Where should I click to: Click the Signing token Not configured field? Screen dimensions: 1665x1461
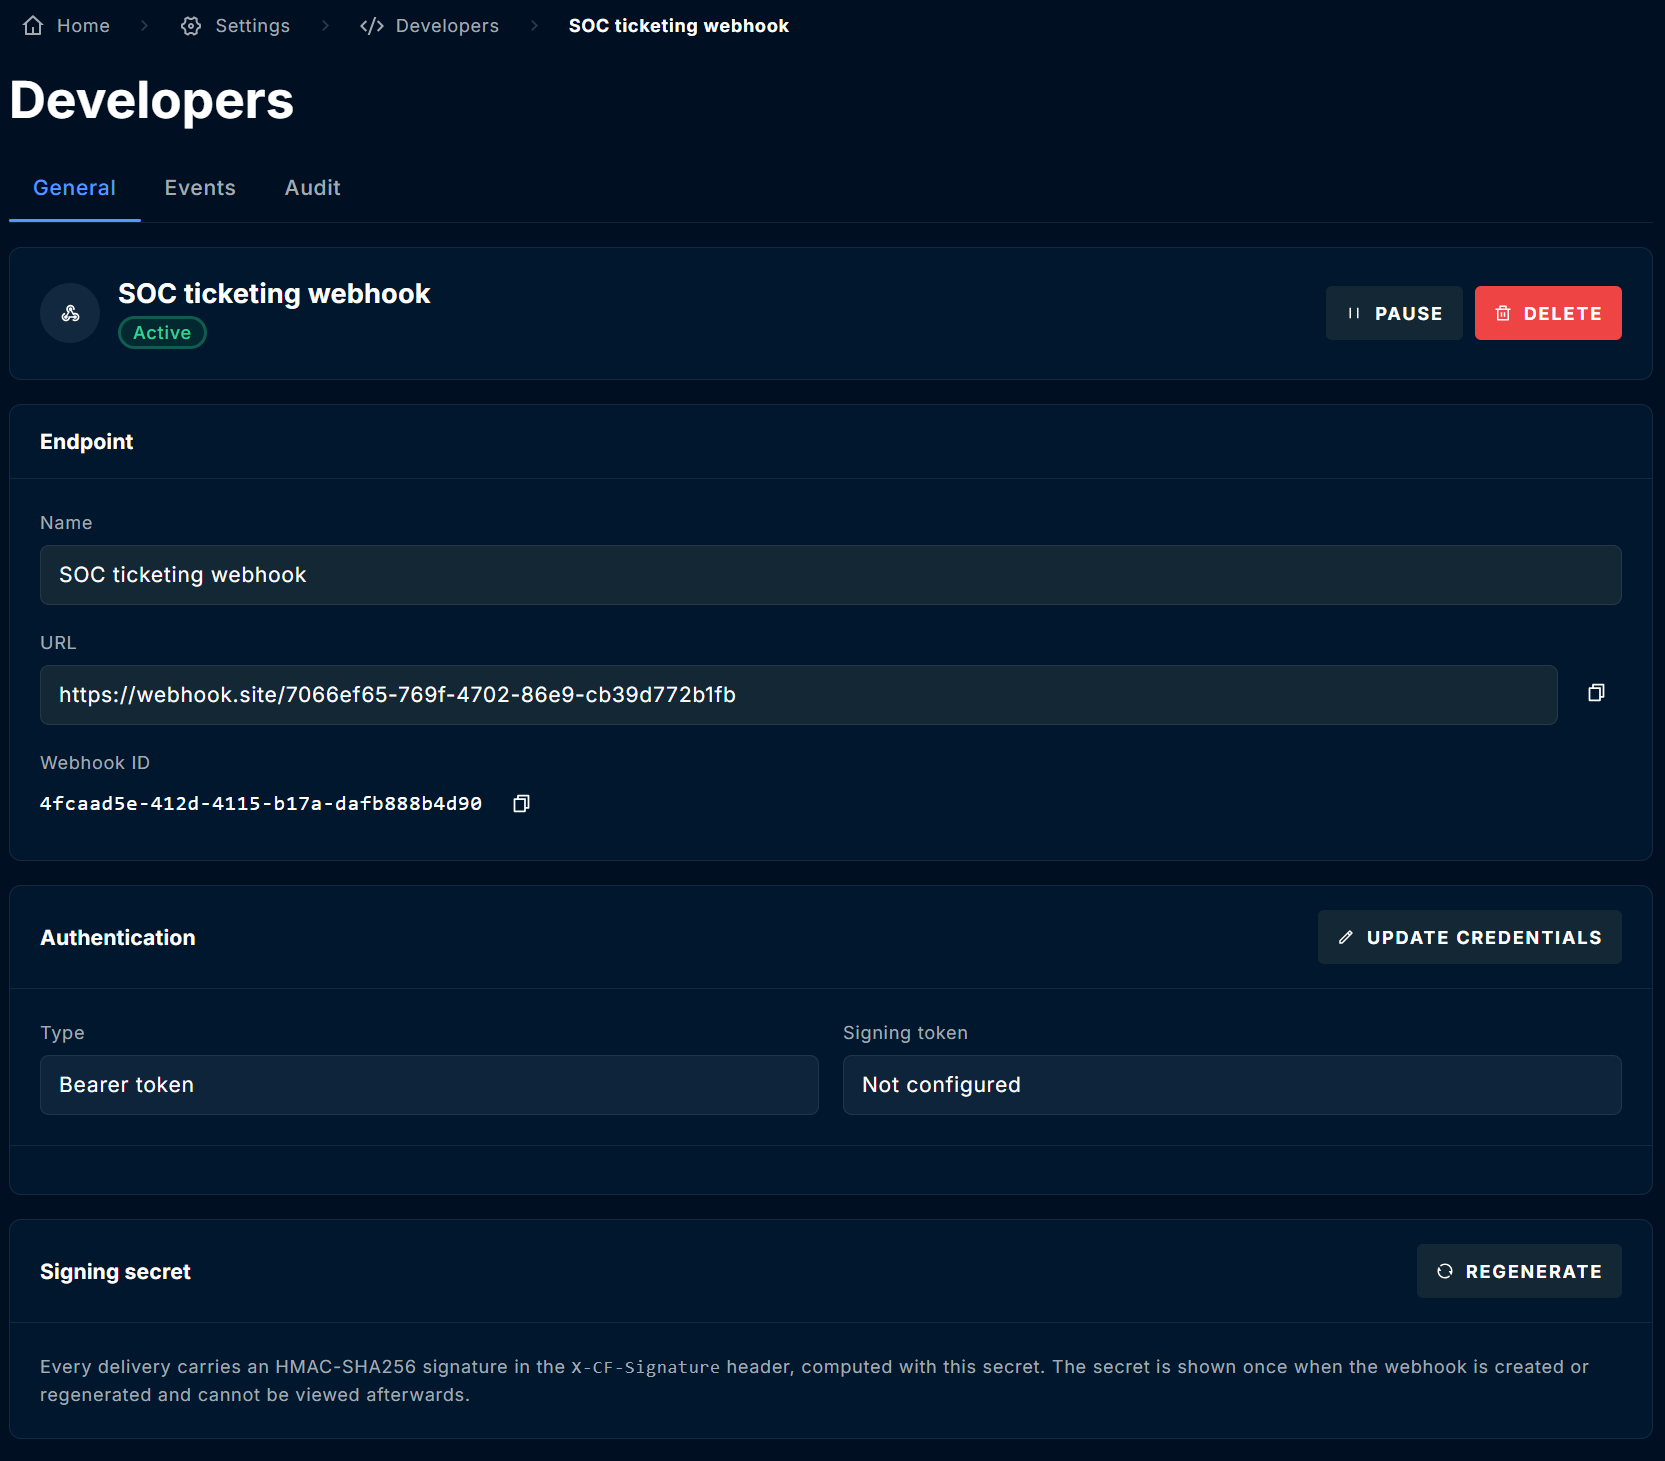click(x=1232, y=1085)
